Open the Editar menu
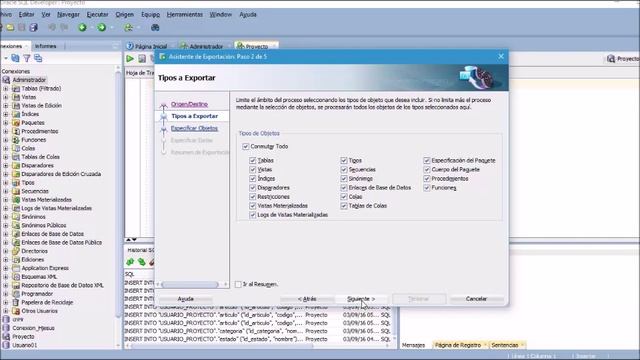Viewport: 640px width, 360px height. (x=27, y=14)
